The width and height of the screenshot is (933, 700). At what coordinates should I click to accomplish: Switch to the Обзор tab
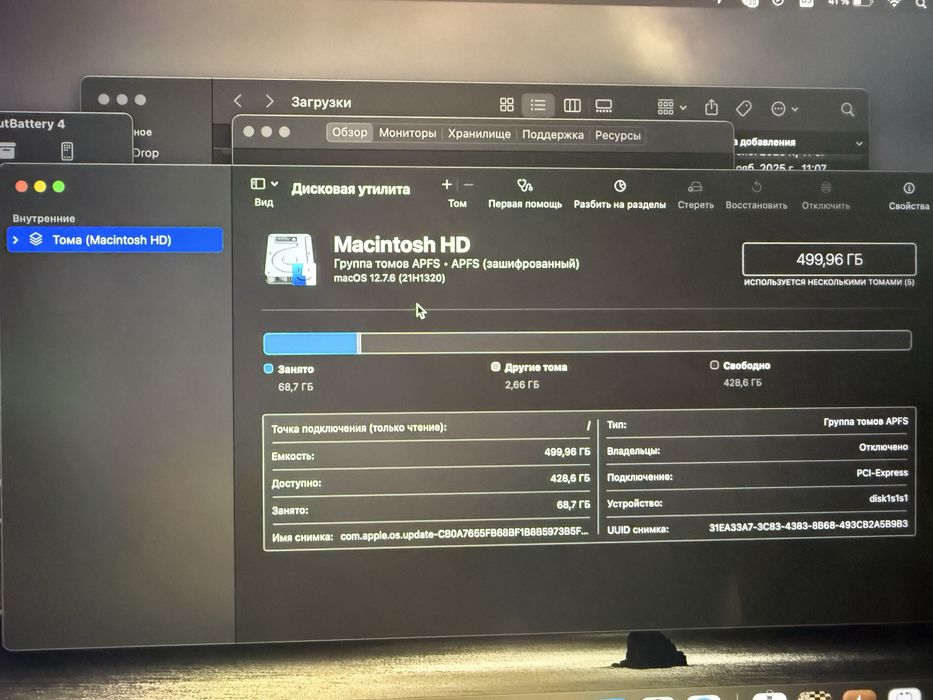coord(350,132)
